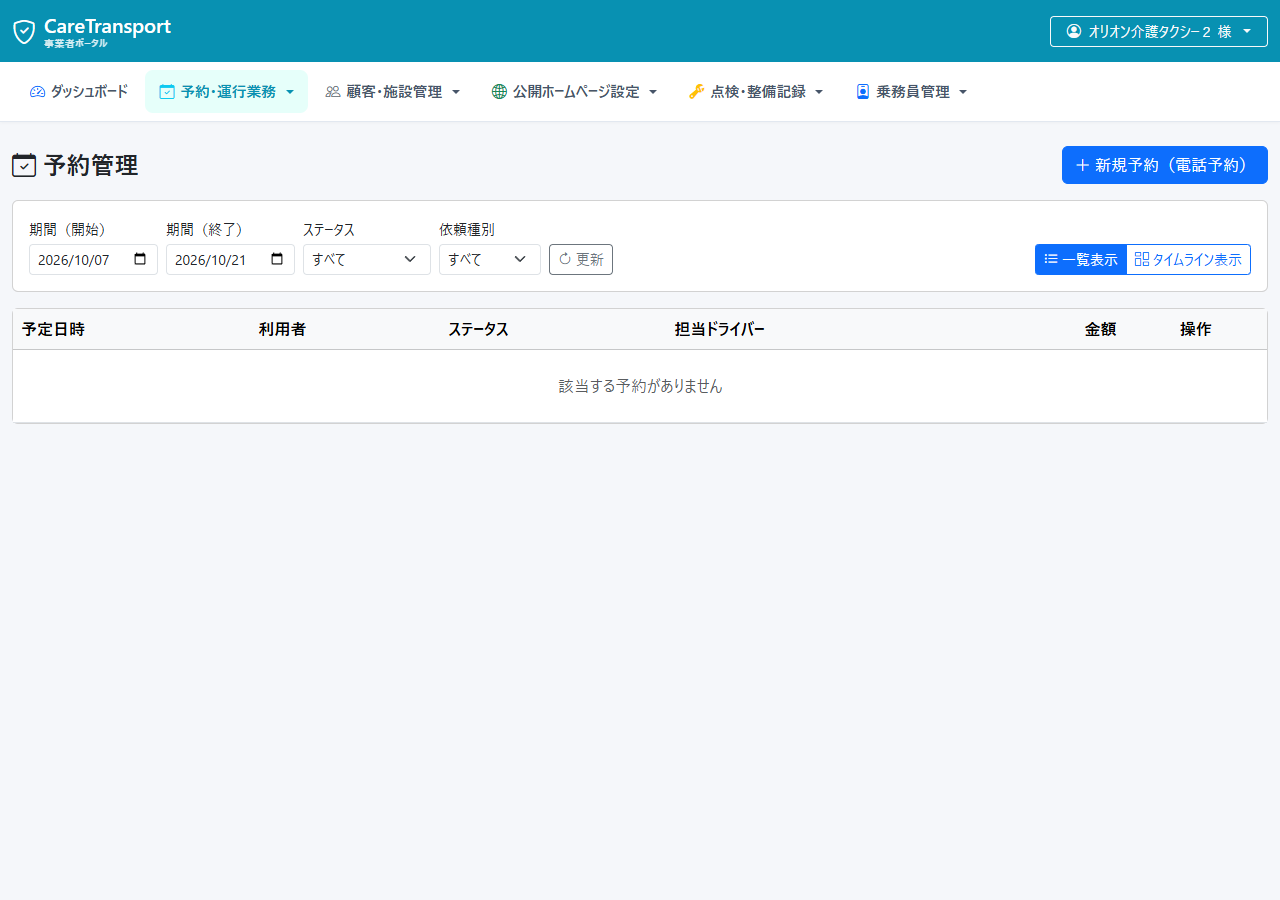Open the ステータス filter dropdown
1280x900 pixels.
tap(367, 259)
